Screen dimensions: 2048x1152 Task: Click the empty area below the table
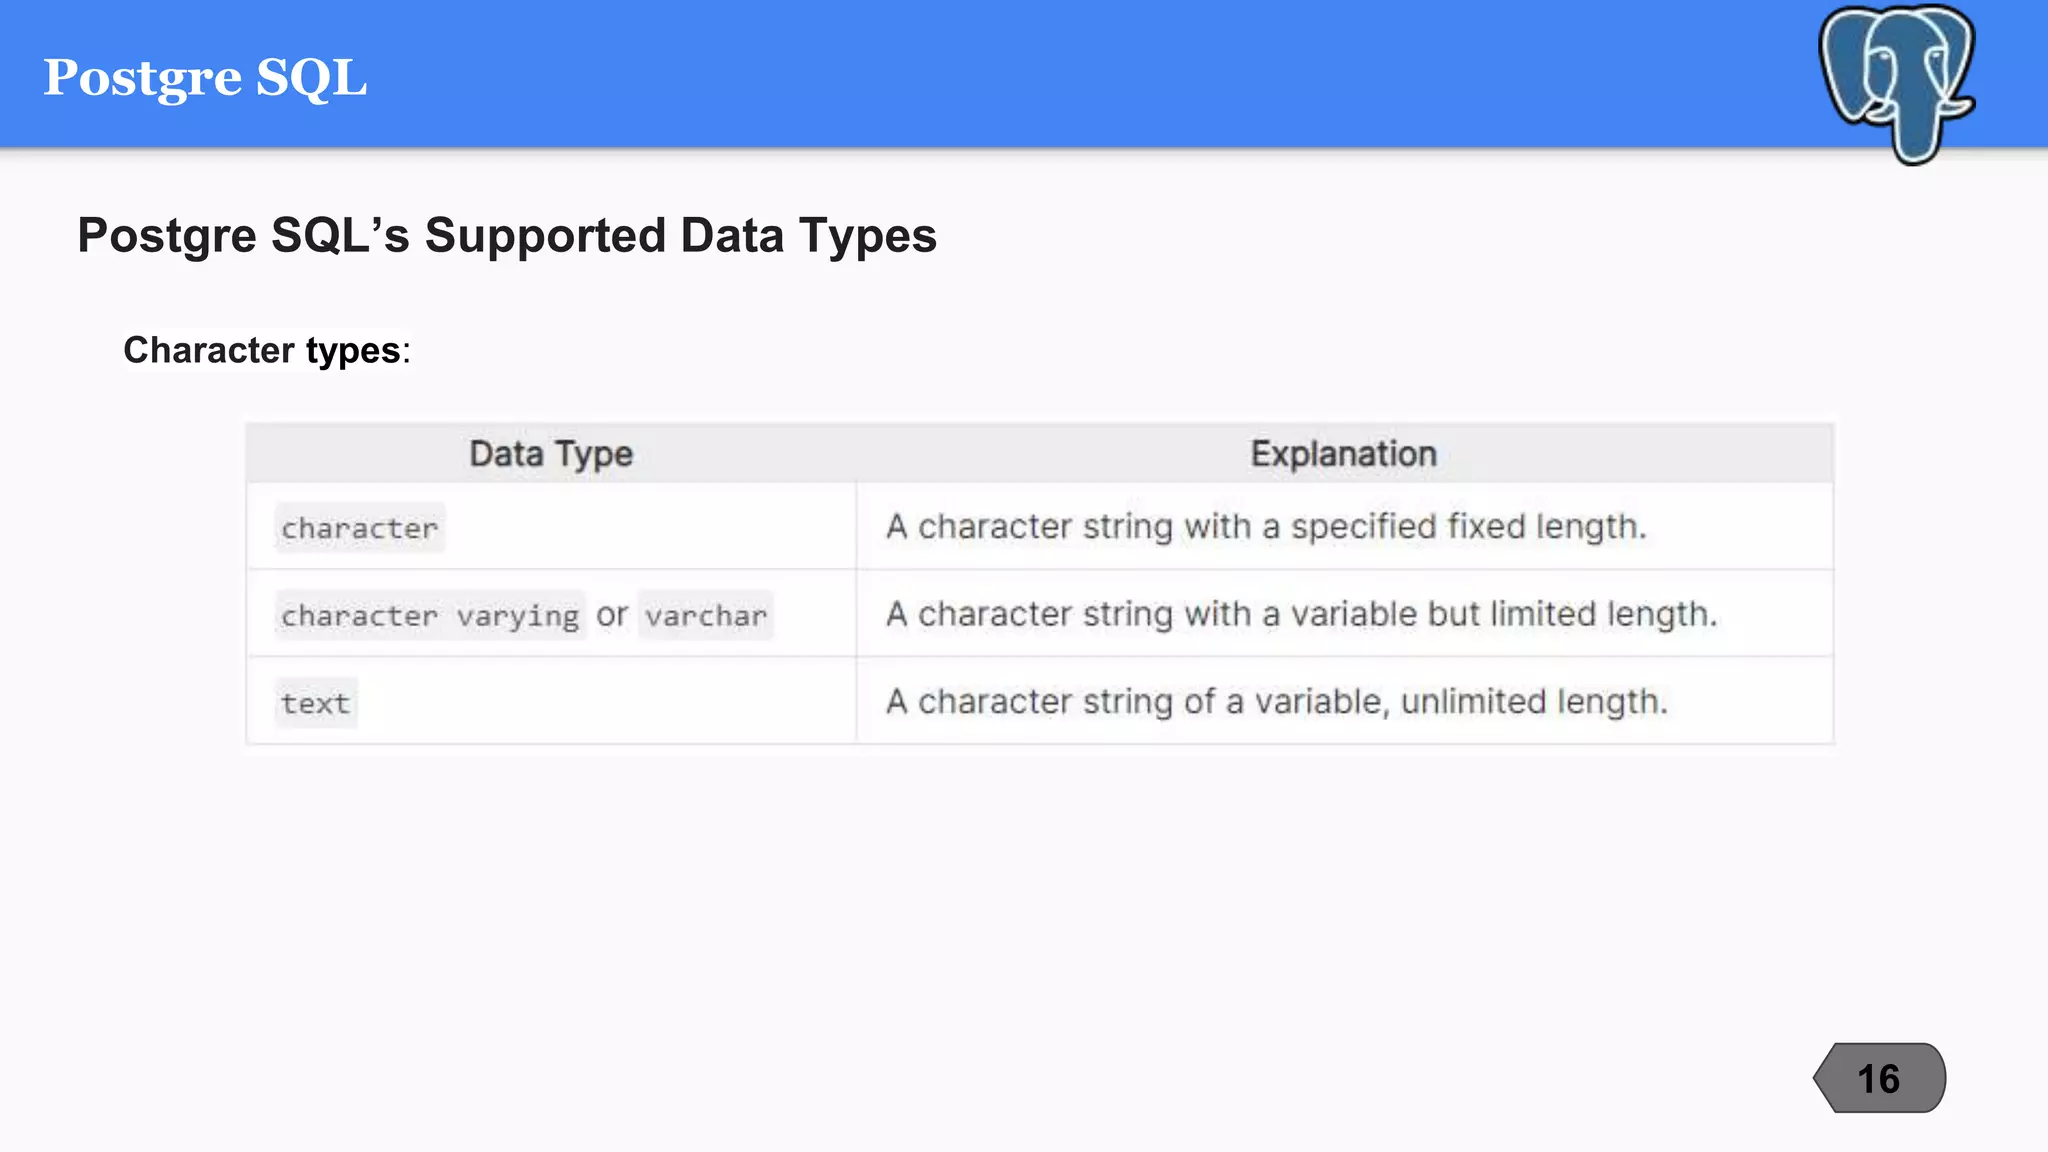[x=1000, y=900]
